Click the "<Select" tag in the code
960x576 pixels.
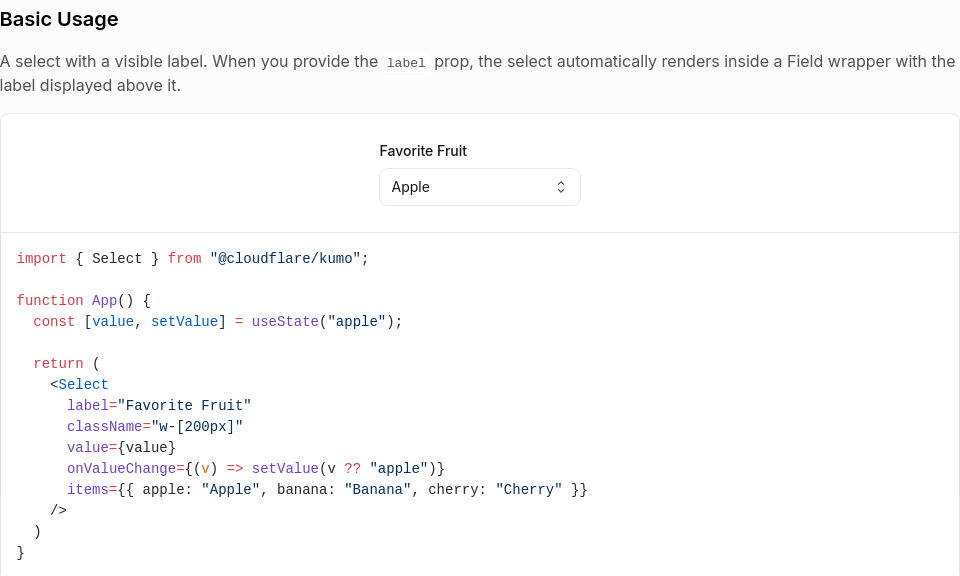[80, 385]
